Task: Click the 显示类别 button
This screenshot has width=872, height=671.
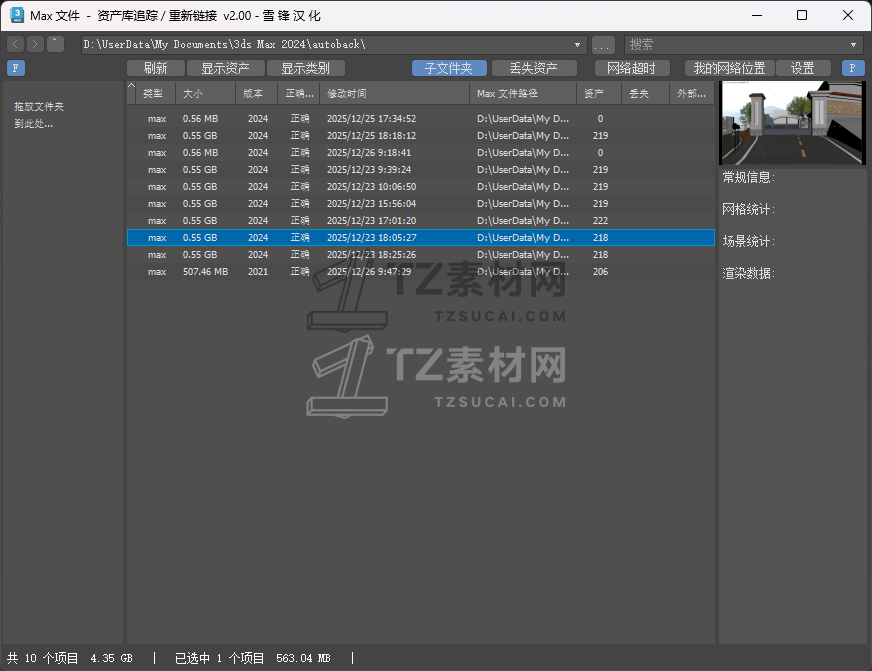Action: [x=307, y=68]
